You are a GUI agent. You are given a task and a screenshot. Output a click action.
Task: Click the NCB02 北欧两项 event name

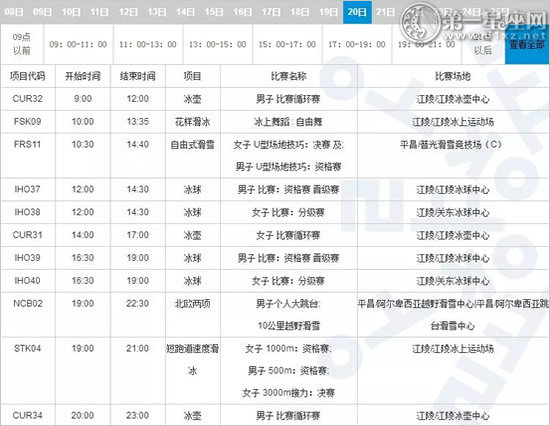point(193,303)
